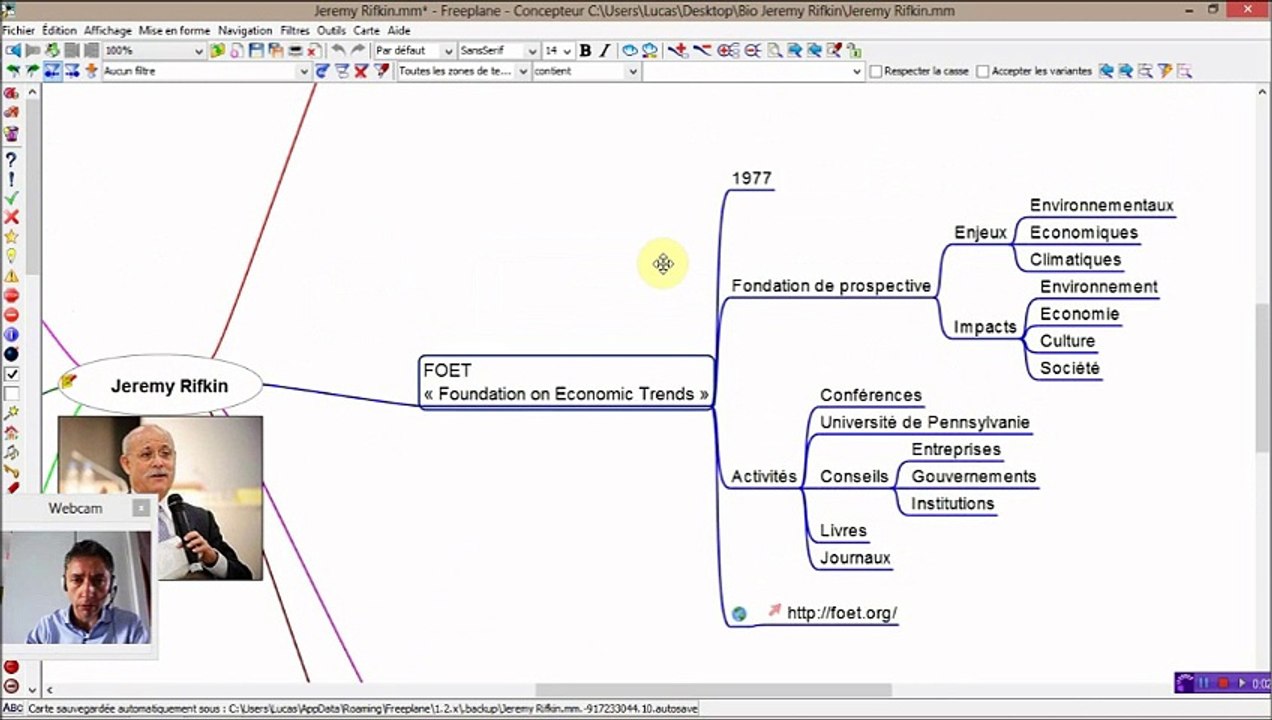Viewport: 1272px width, 720px height.
Task: Enable the Accepter les variantes checkbox
Action: point(983,71)
